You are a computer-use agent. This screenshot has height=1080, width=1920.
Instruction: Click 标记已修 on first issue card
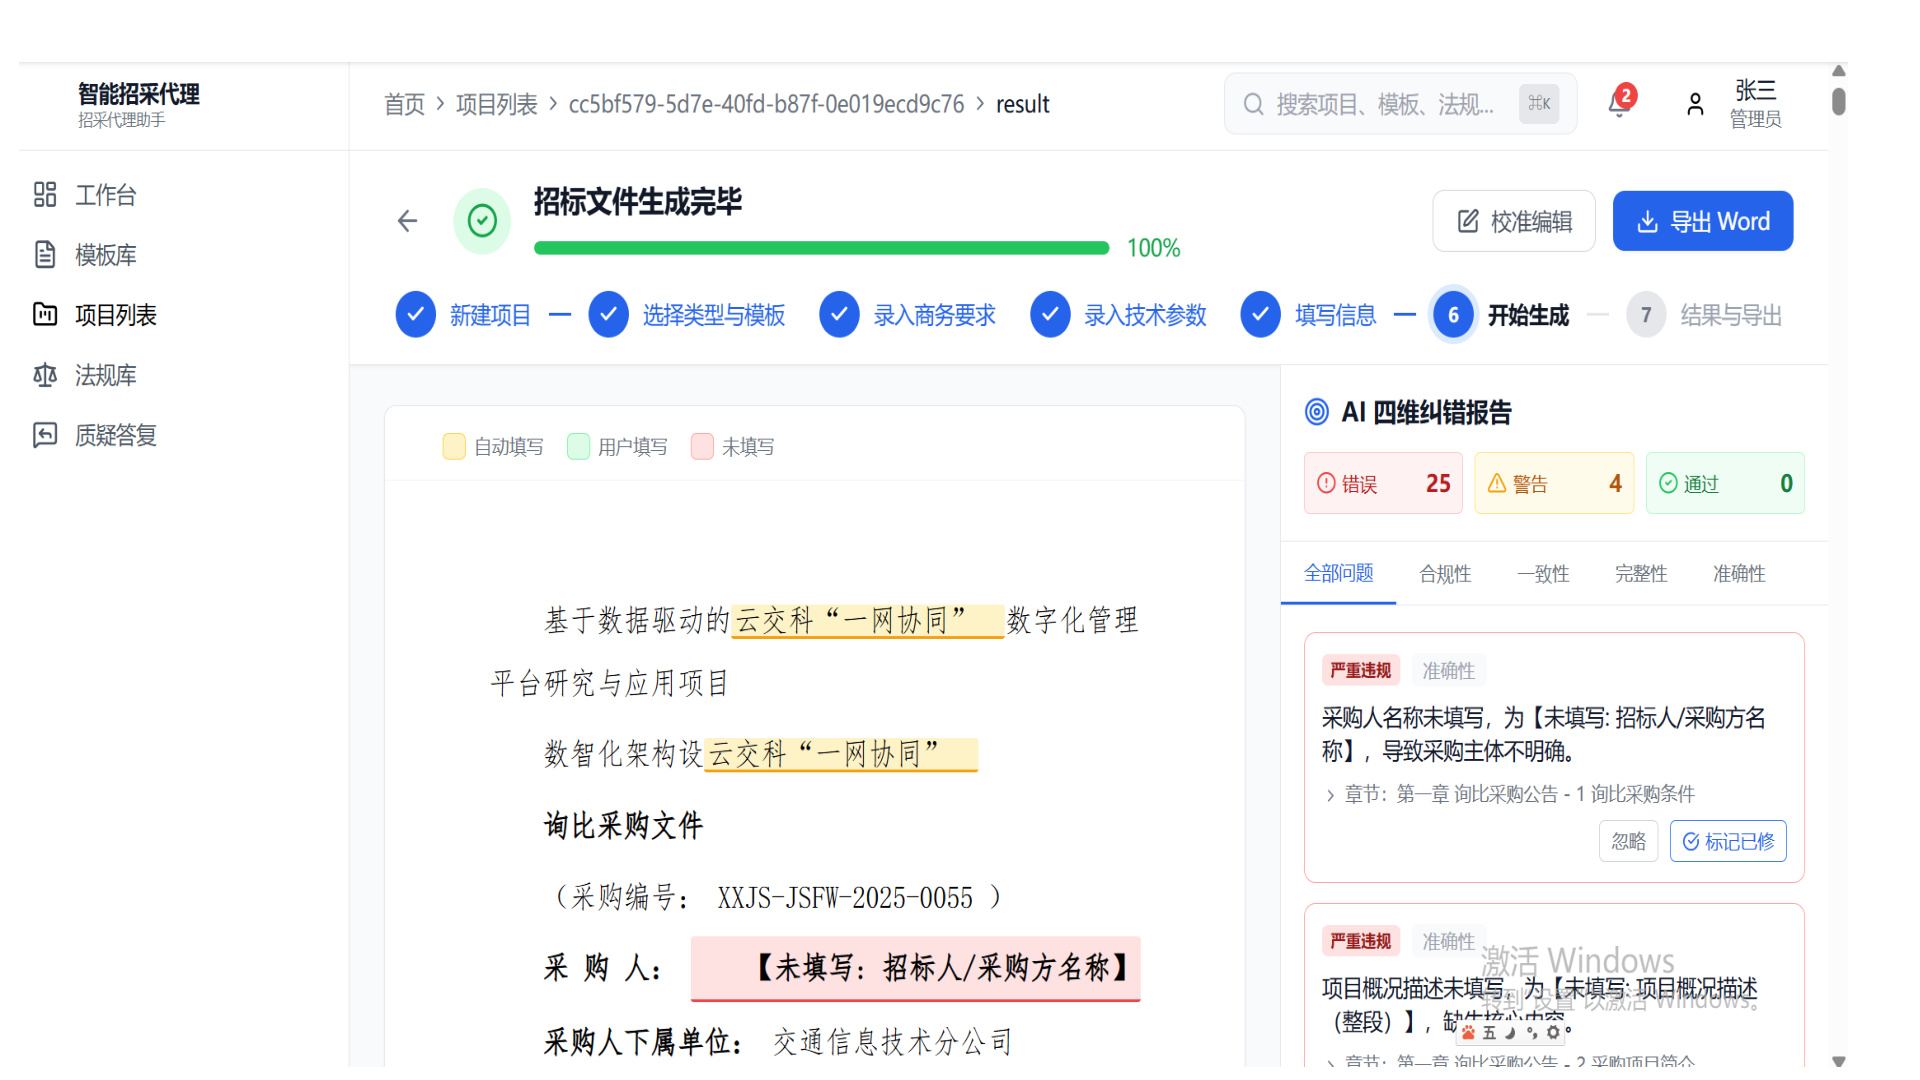tap(1728, 841)
